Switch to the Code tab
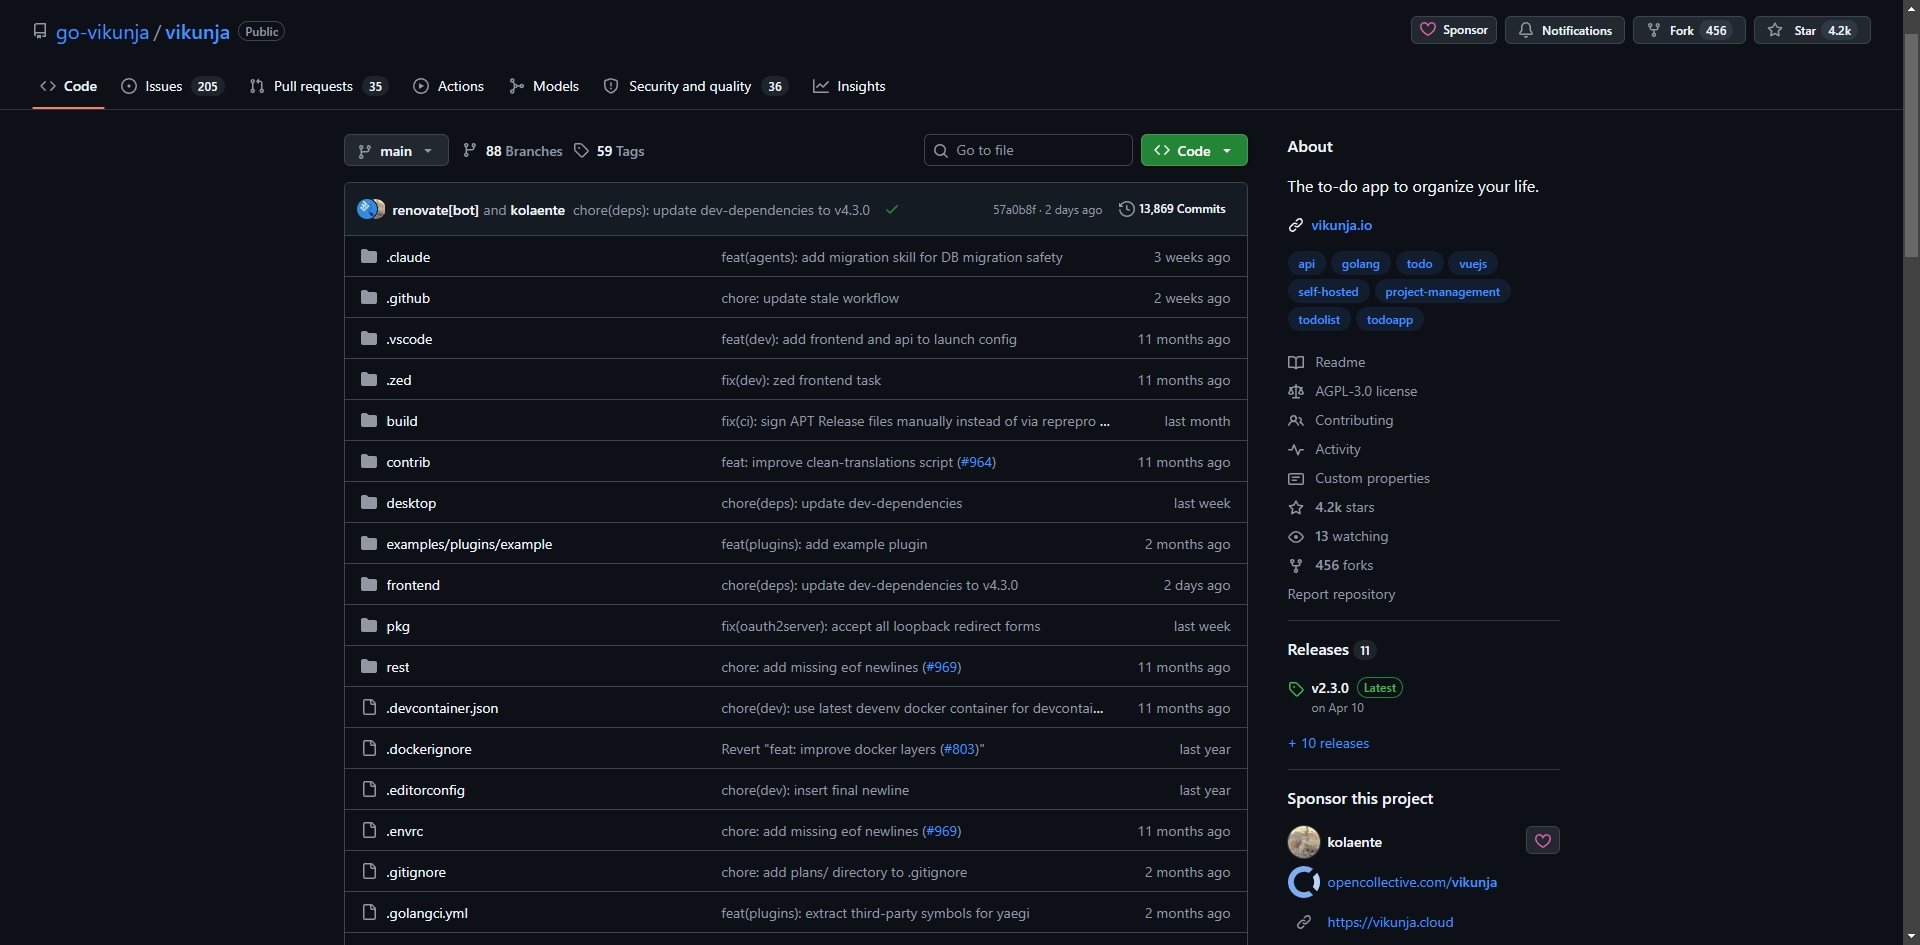The image size is (1920, 945). (68, 86)
